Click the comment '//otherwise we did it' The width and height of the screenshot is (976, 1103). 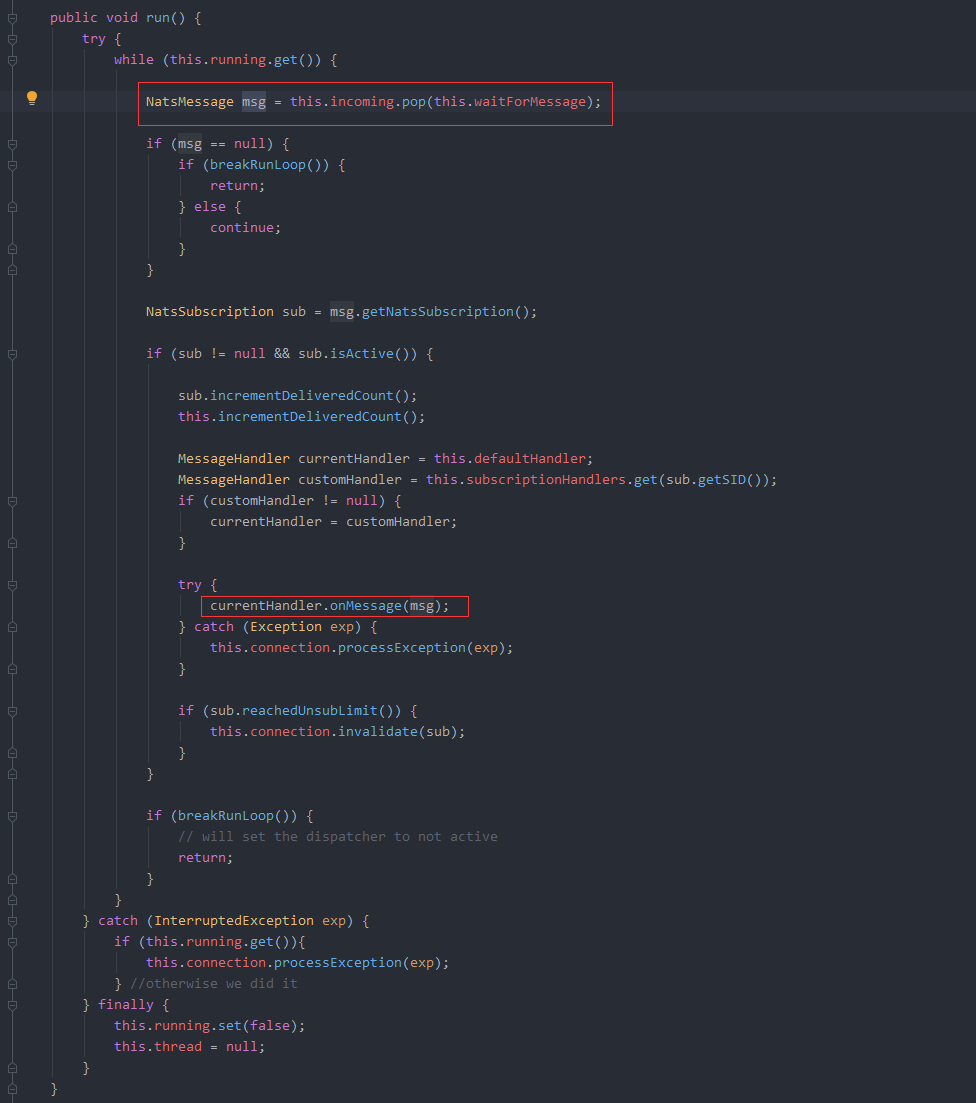(214, 984)
